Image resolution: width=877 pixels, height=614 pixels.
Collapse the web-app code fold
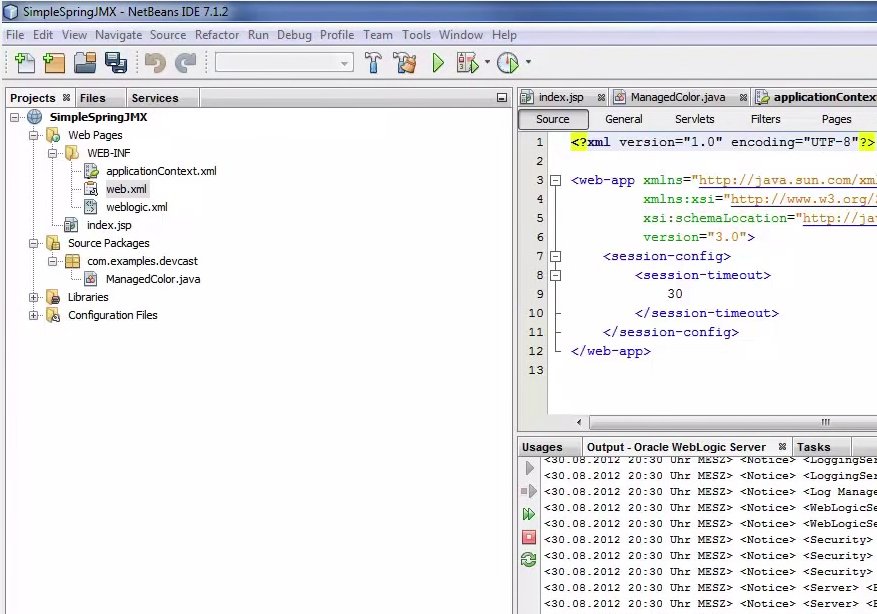click(555, 180)
